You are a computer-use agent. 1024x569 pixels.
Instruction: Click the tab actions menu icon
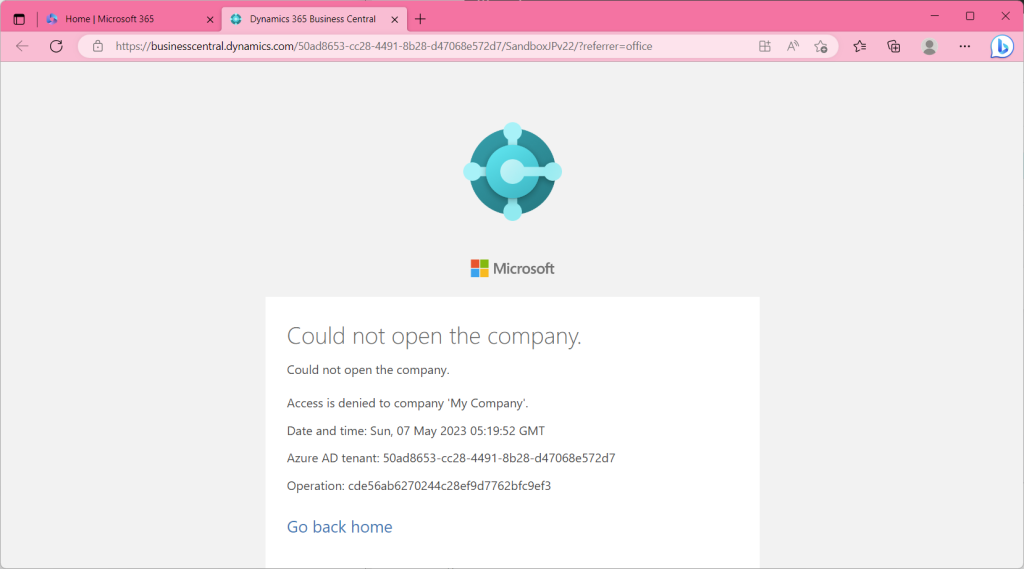point(19,19)
